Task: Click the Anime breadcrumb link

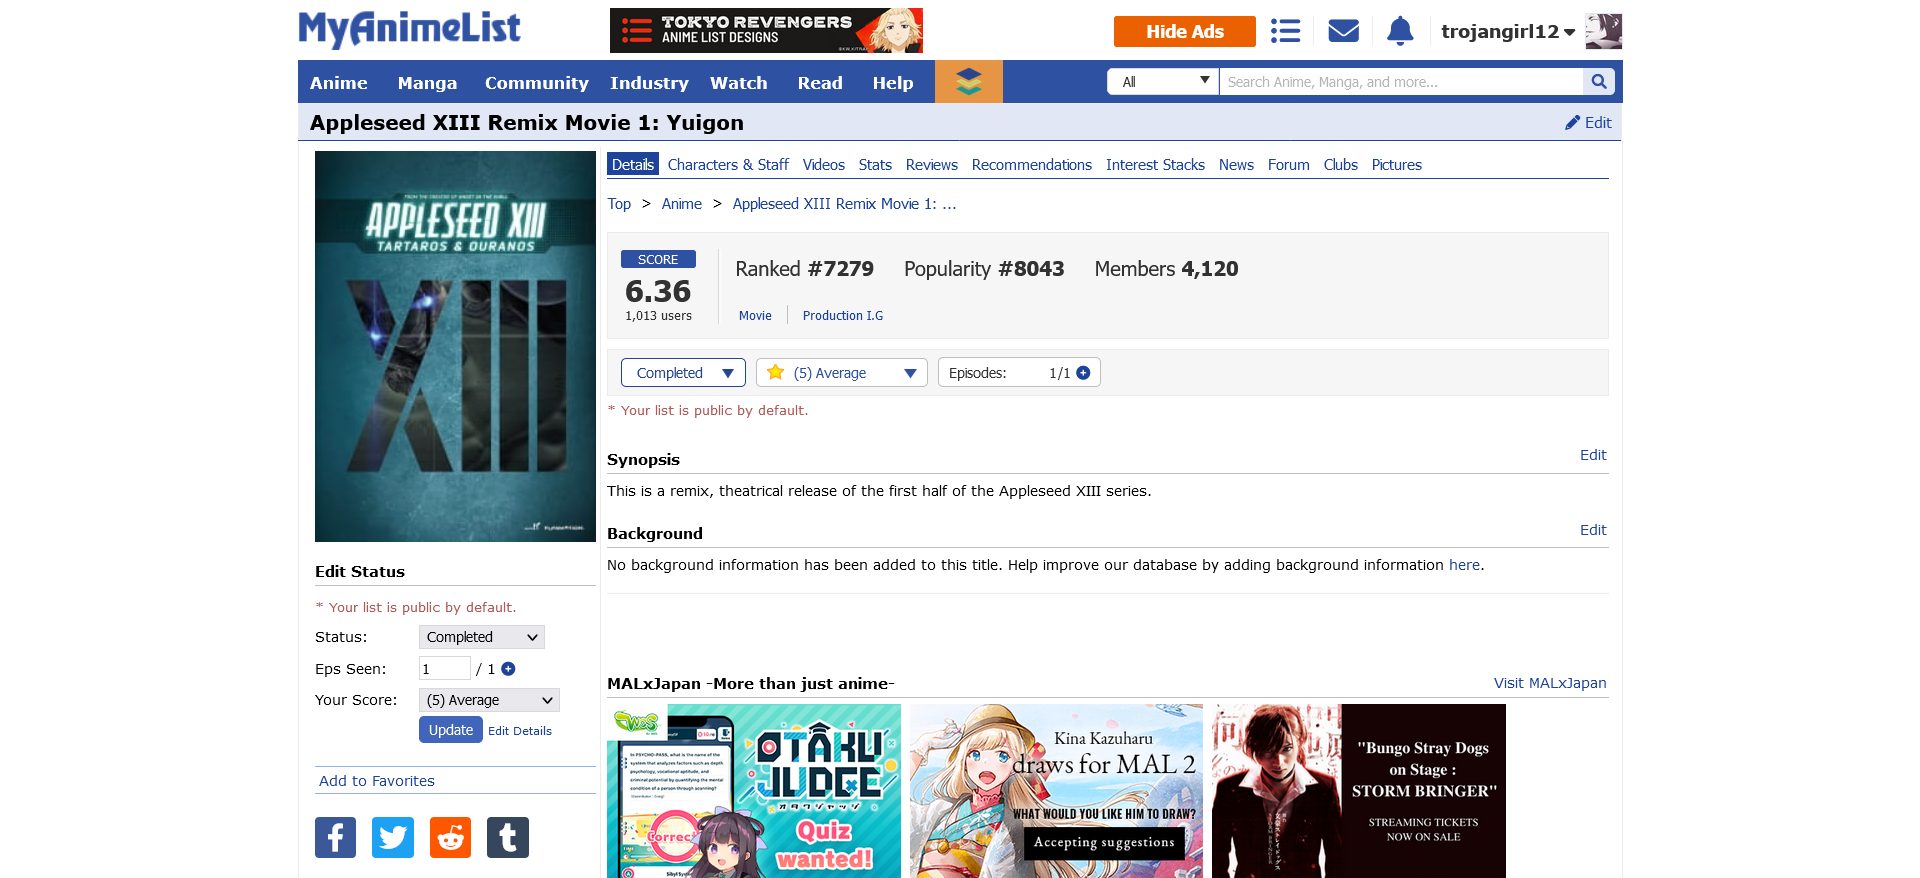Action: click(x=681, y=204)
